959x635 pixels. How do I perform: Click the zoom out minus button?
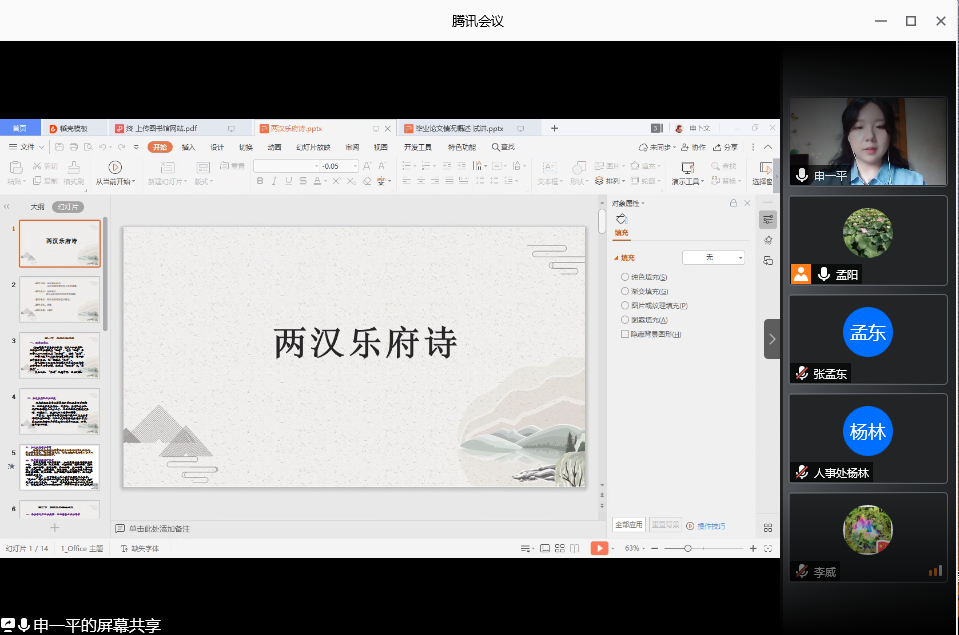pos(654,548)
